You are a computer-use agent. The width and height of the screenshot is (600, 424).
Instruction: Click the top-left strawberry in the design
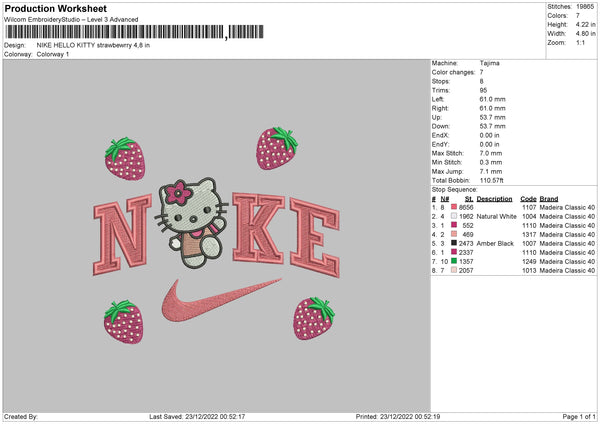[125, 158]
